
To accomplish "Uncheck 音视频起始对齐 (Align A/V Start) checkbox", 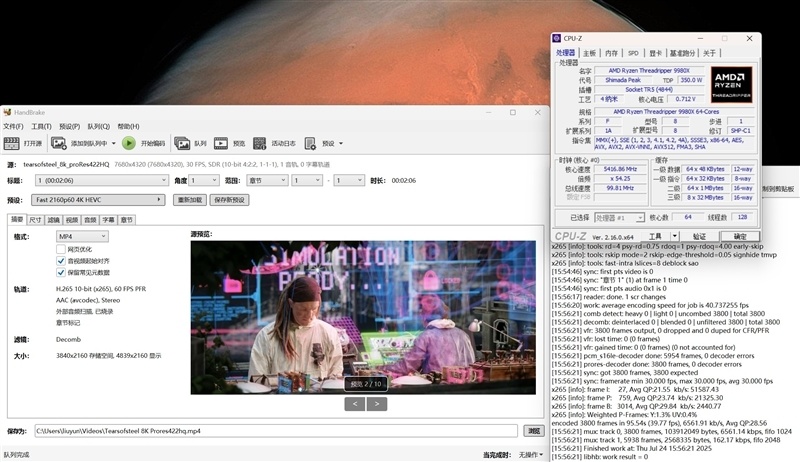I will [61, 261].
